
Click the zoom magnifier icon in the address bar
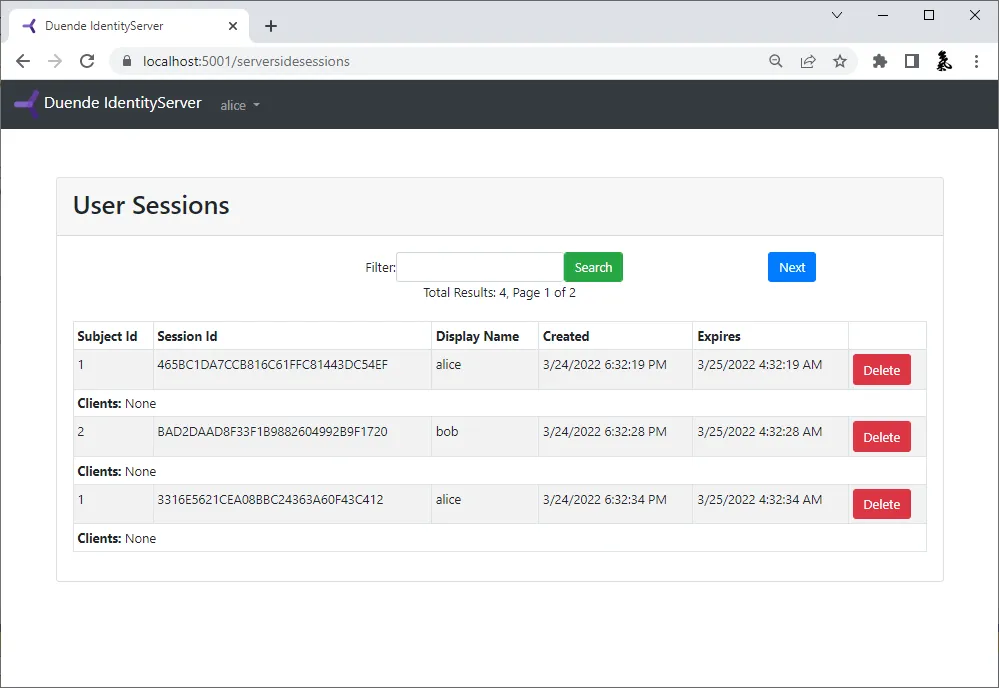pyautogui.click(x=775, y=61)
